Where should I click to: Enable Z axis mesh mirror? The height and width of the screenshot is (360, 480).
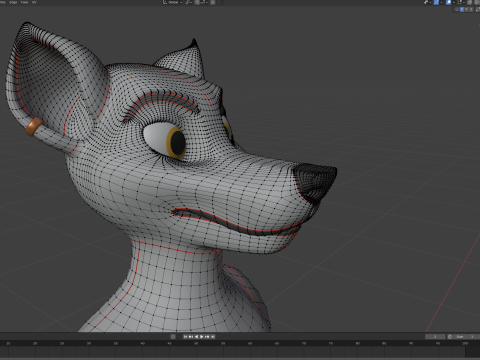[471, 9]
